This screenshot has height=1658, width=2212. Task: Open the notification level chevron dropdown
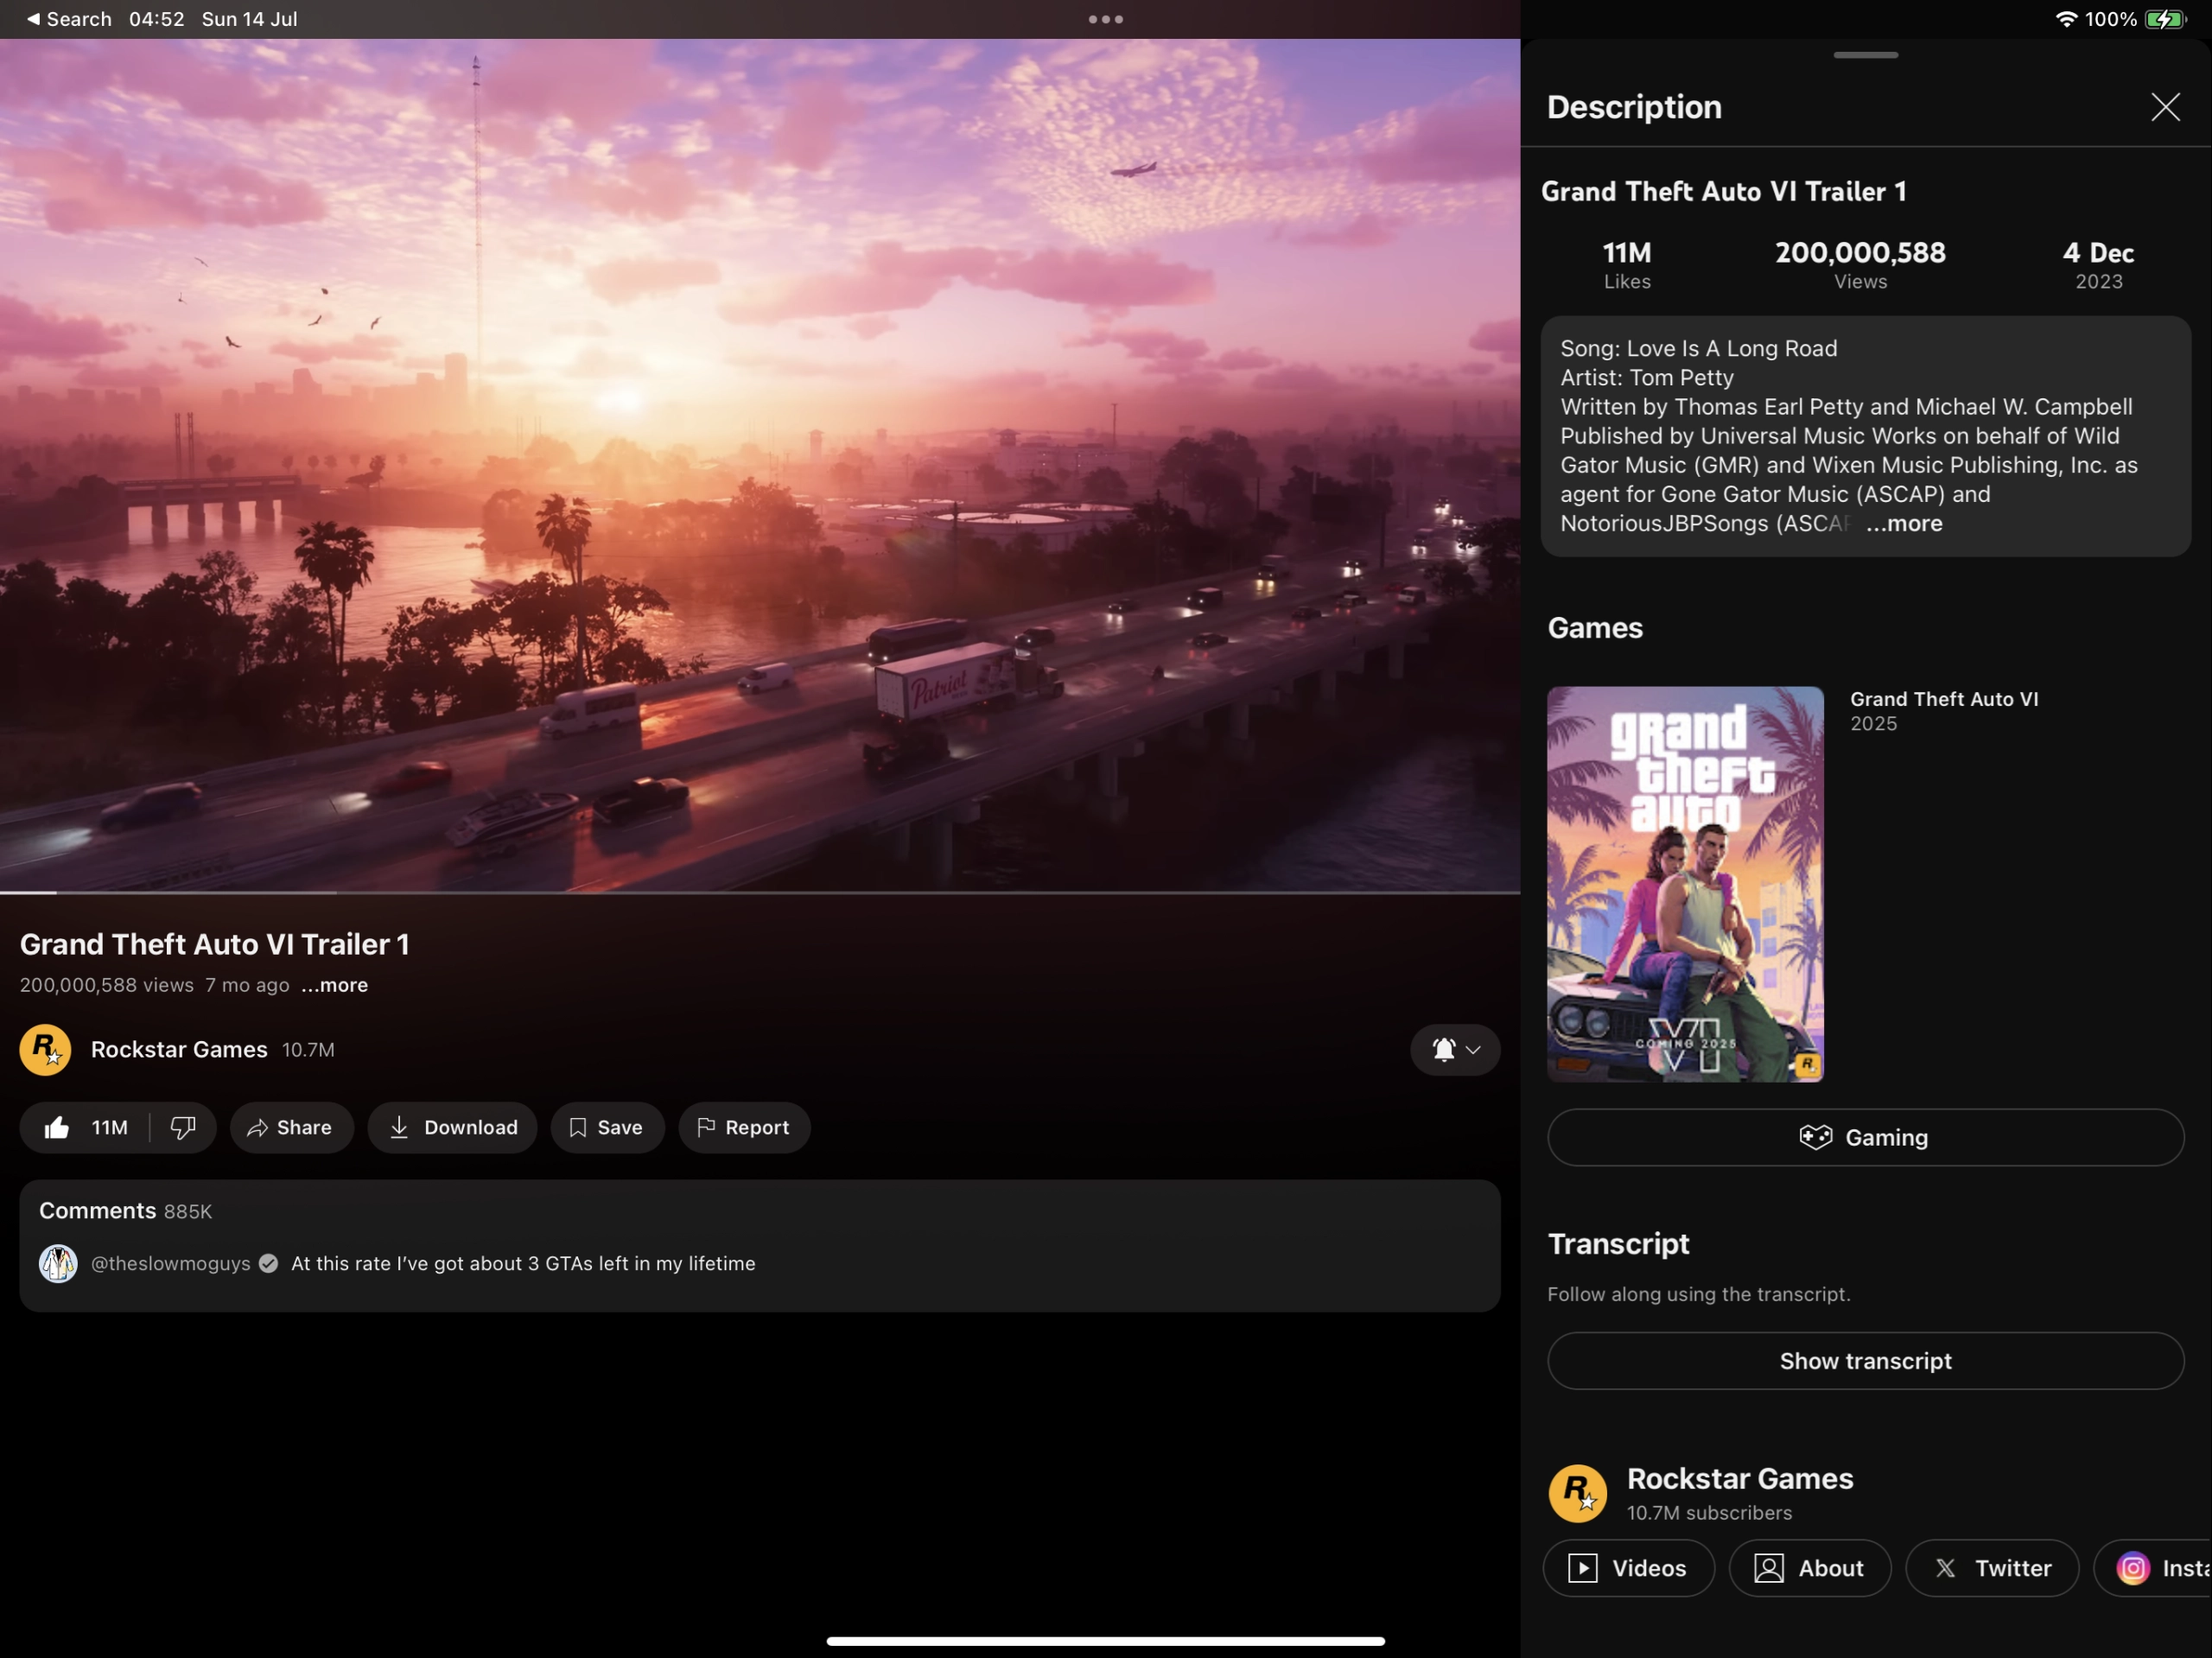[x=1474, y=1051]
